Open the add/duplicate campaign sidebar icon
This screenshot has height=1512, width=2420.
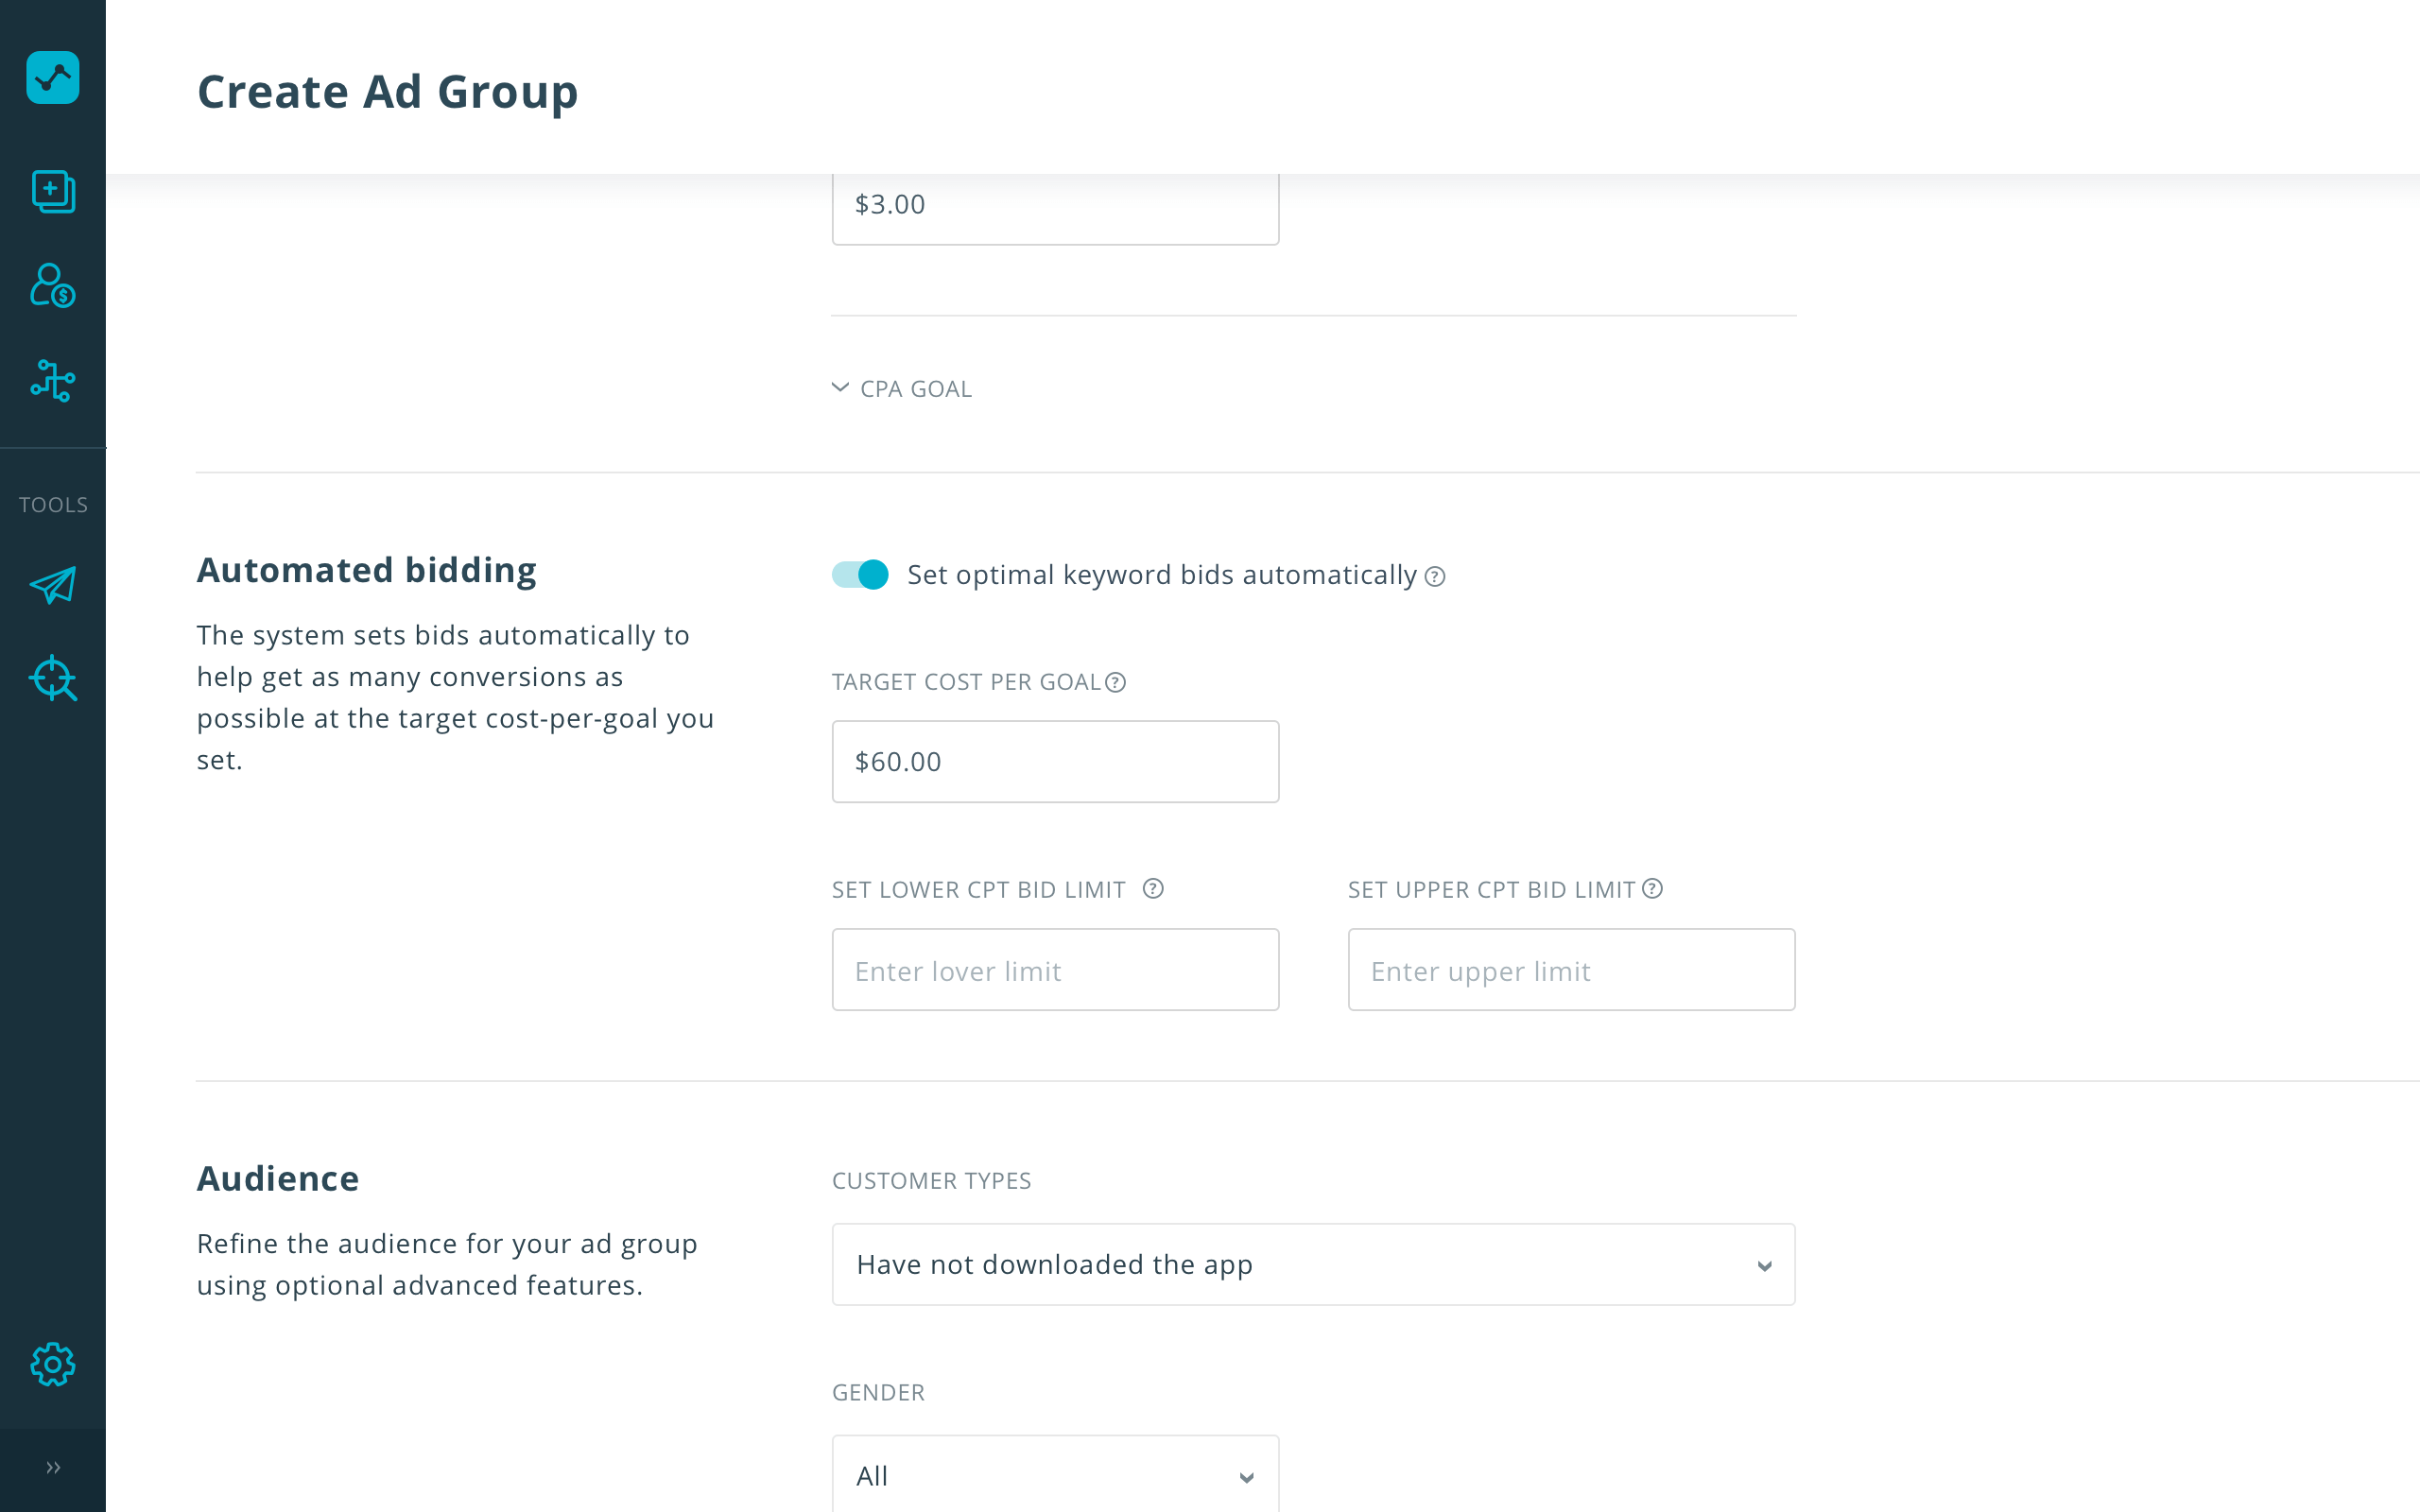(x=53, y=191)
